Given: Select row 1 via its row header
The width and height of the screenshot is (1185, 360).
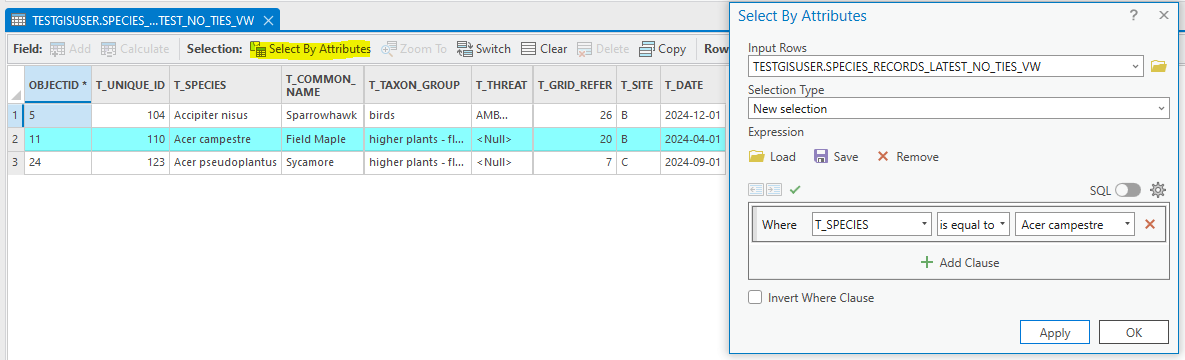Looking at the screenshot, I should coord(16,116).
